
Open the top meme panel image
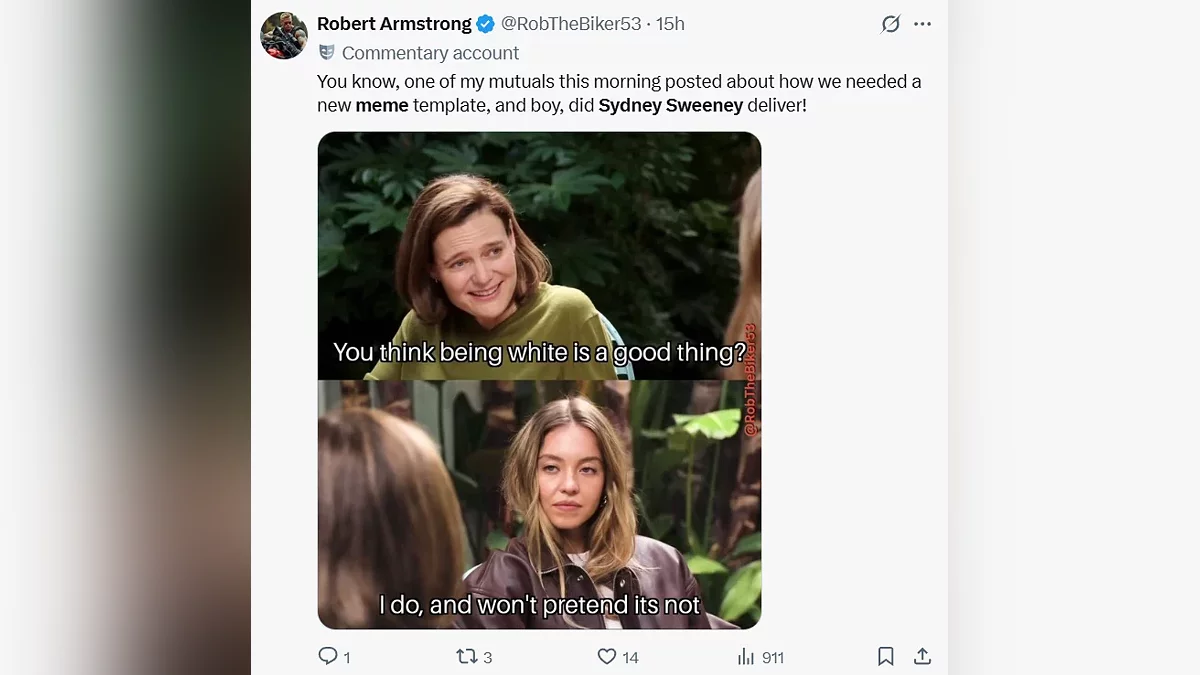tap(539, 256)
